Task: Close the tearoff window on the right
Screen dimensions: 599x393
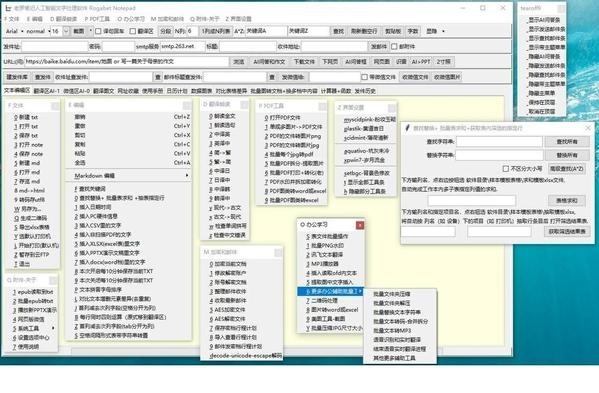Action: (x=561, y=8)
